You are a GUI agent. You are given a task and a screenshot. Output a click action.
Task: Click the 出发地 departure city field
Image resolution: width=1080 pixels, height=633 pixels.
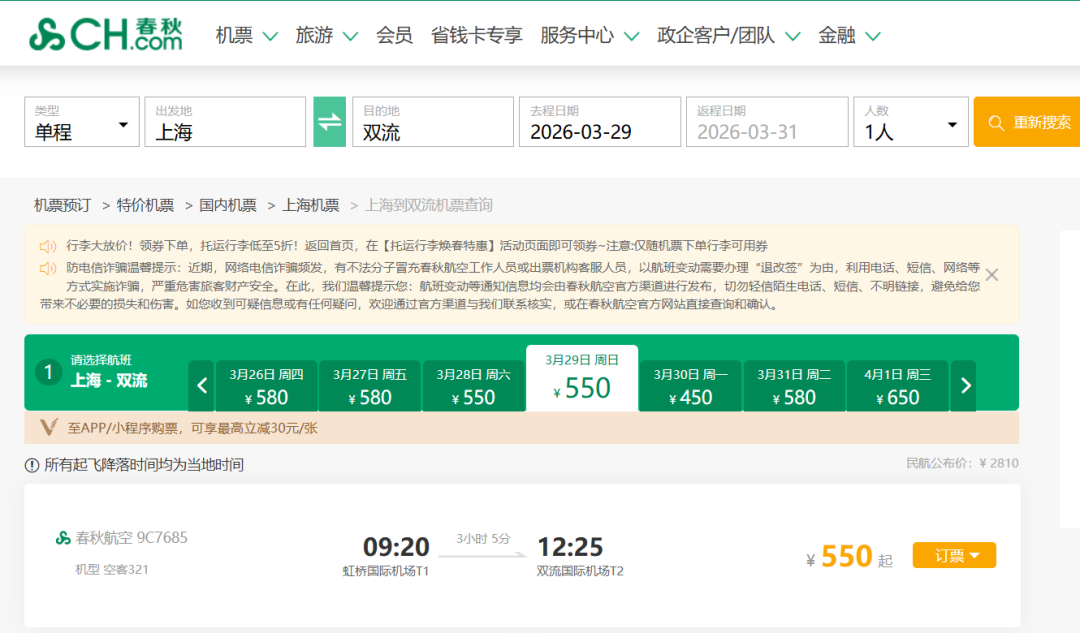pyautogui.click(x=225, y=122)
